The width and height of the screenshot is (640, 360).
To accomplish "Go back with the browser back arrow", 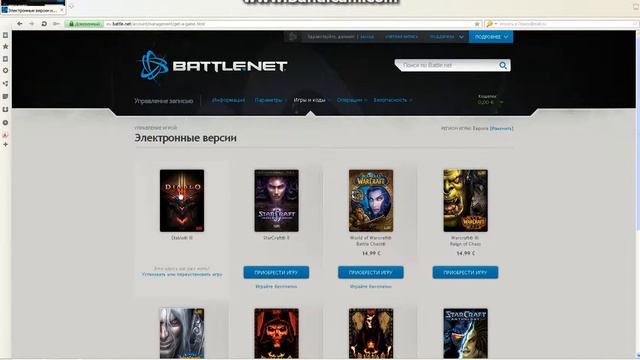I will 20,24.
